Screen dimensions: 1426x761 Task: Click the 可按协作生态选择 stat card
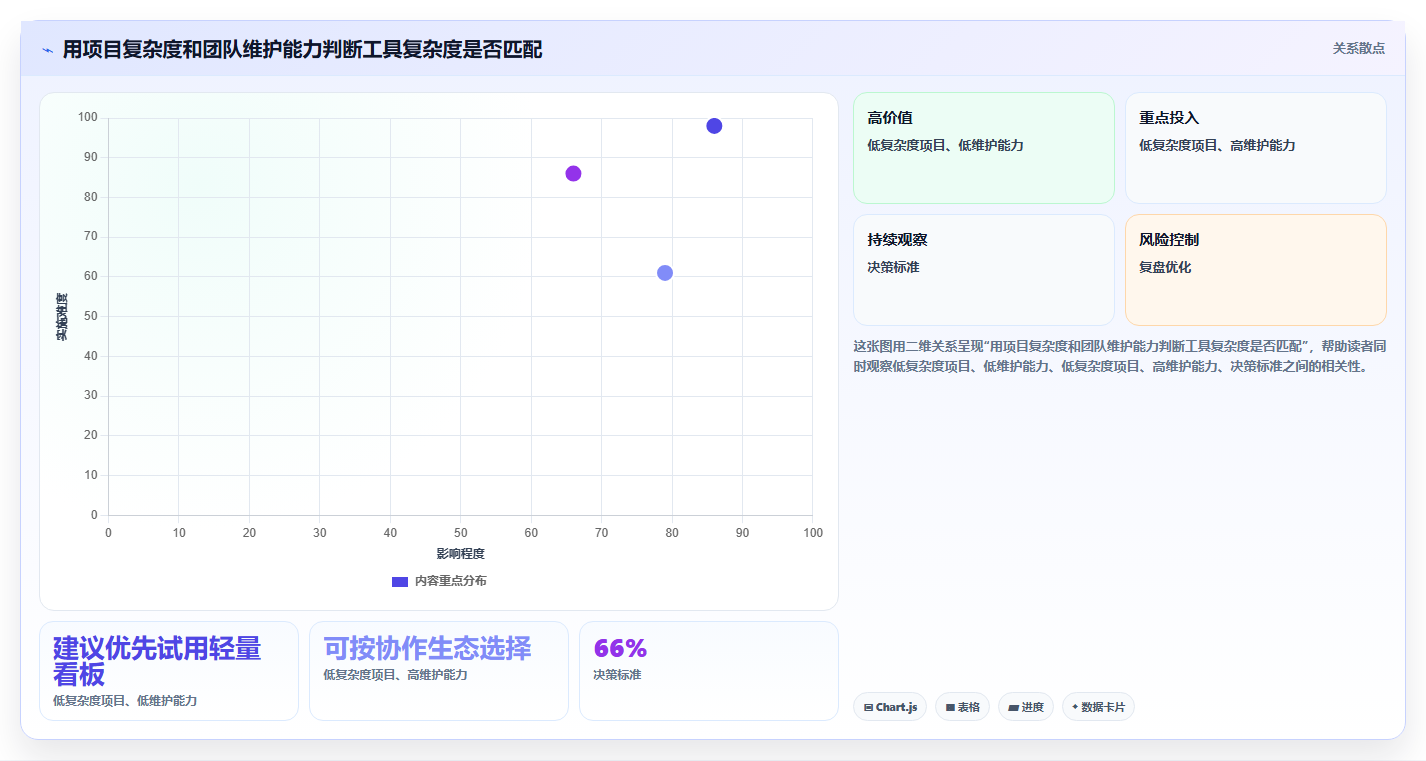pyautogui.click(x=439, y=671)
